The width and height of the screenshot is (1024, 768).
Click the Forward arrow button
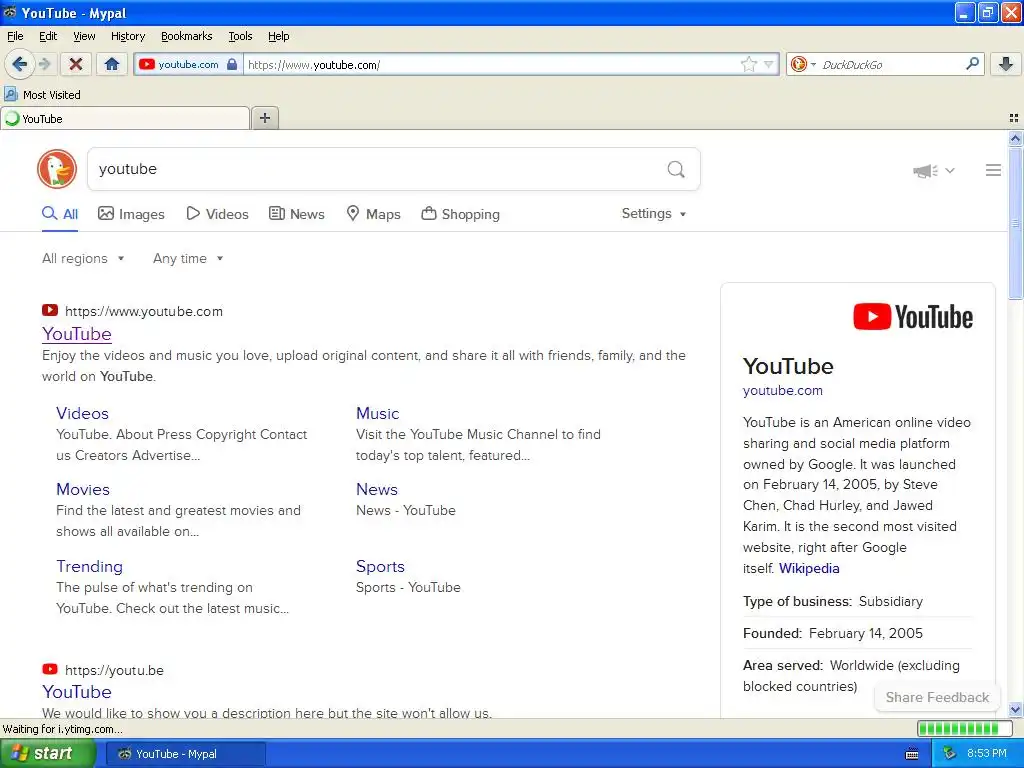coord(44,64)
